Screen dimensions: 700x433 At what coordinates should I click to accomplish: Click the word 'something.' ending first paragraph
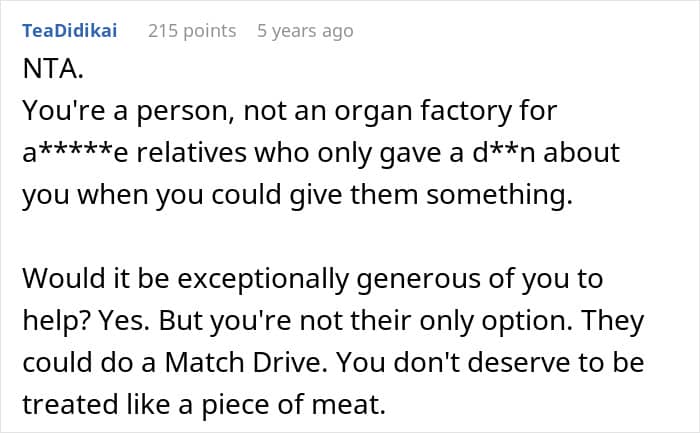(499, 195)
